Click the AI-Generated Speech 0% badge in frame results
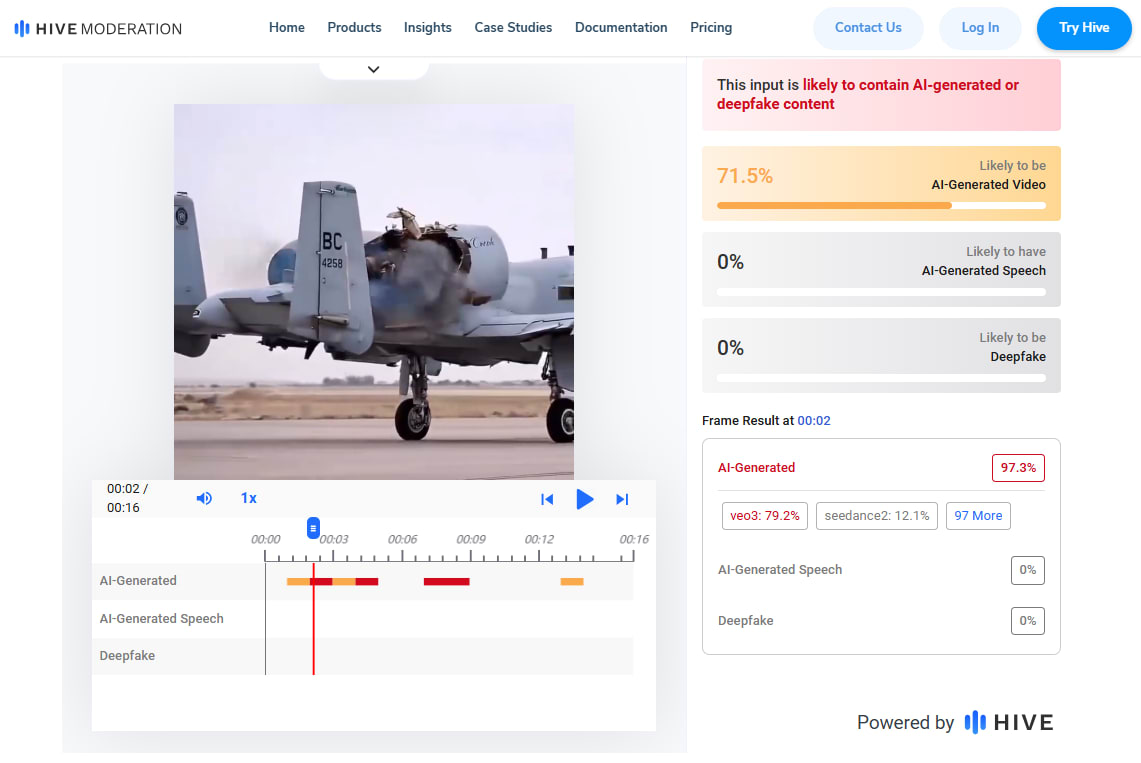The image size is (1141, 763). [1027, 570]
